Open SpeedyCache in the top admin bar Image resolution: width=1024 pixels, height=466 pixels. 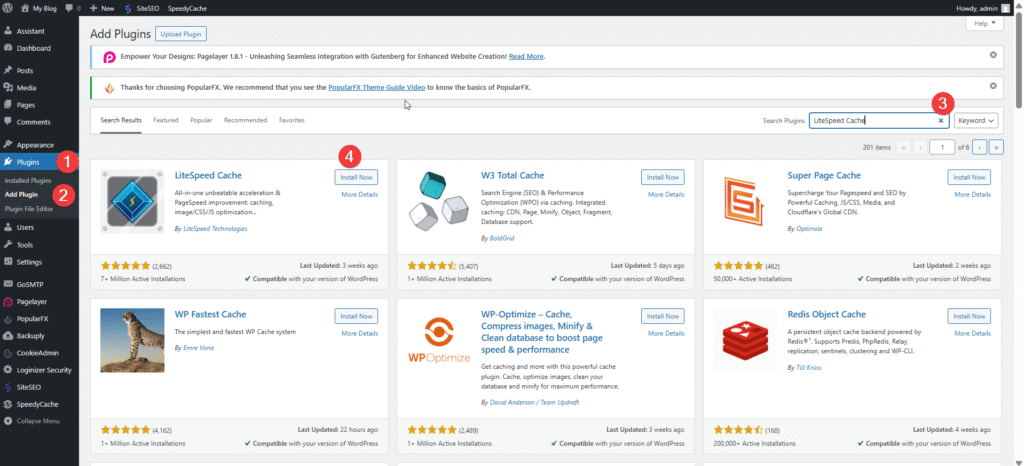(x=186, y=8)
